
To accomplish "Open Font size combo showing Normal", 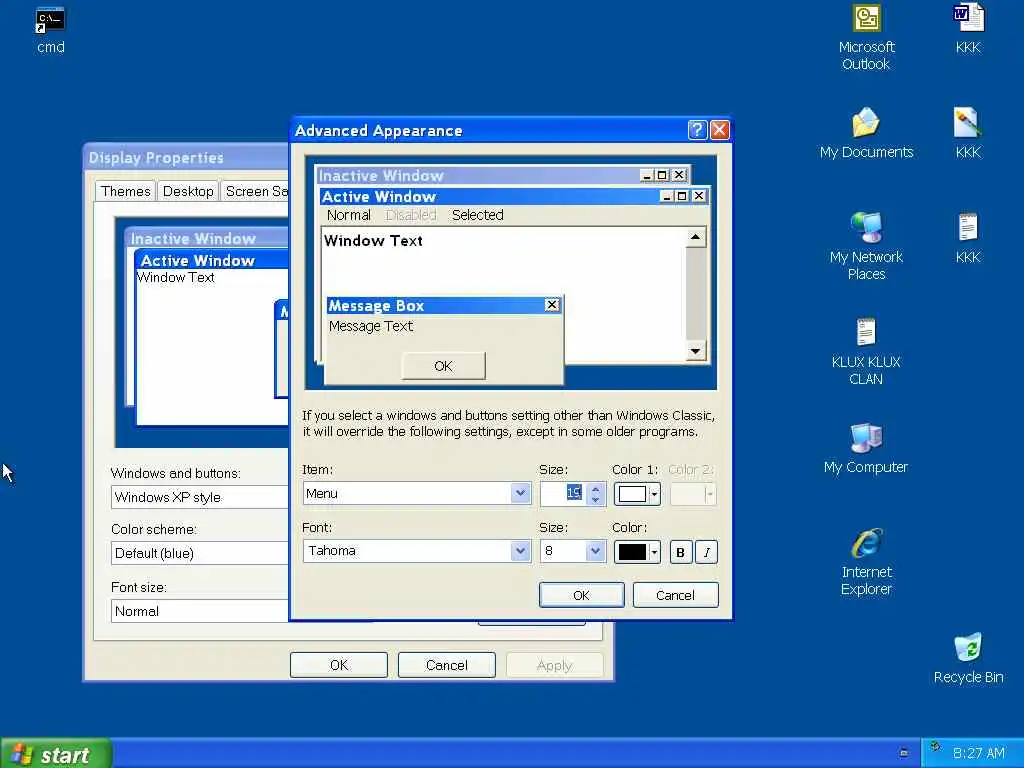I will pyautogui.click(x=199, y=611).
